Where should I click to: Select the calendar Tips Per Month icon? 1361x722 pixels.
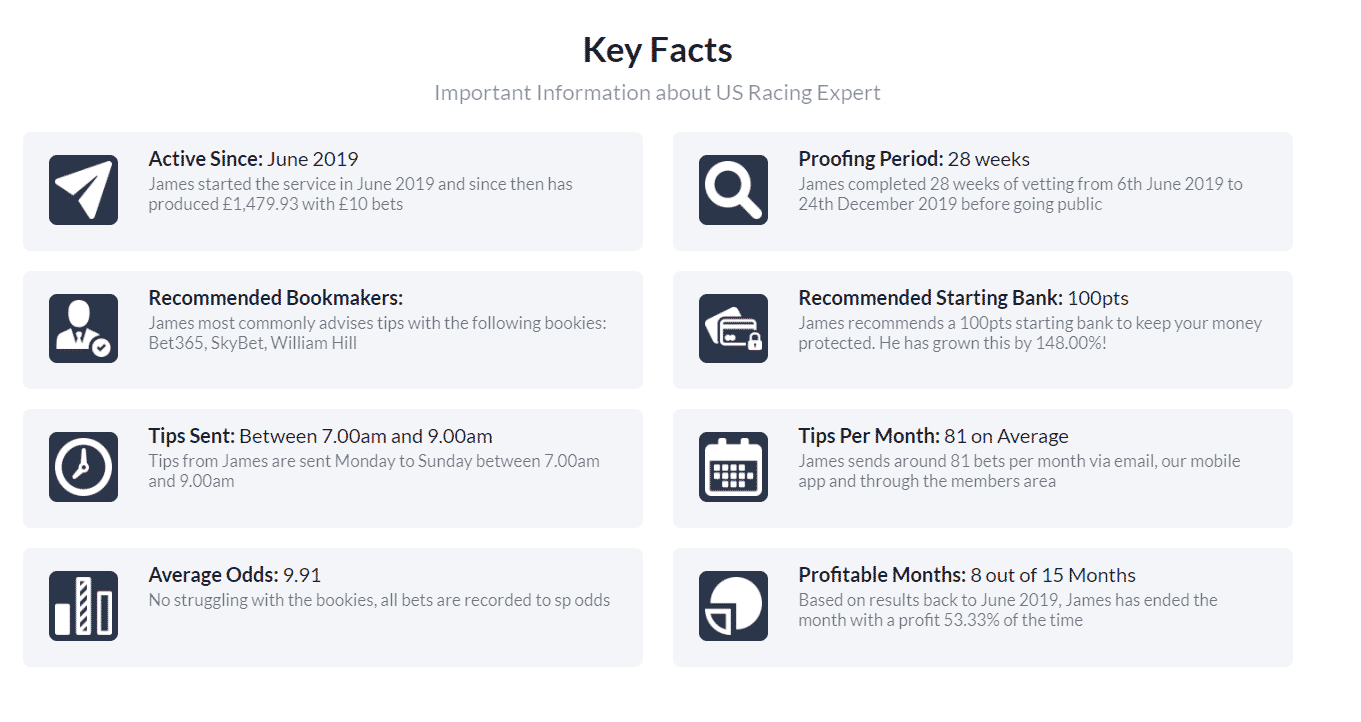(733, 467)
